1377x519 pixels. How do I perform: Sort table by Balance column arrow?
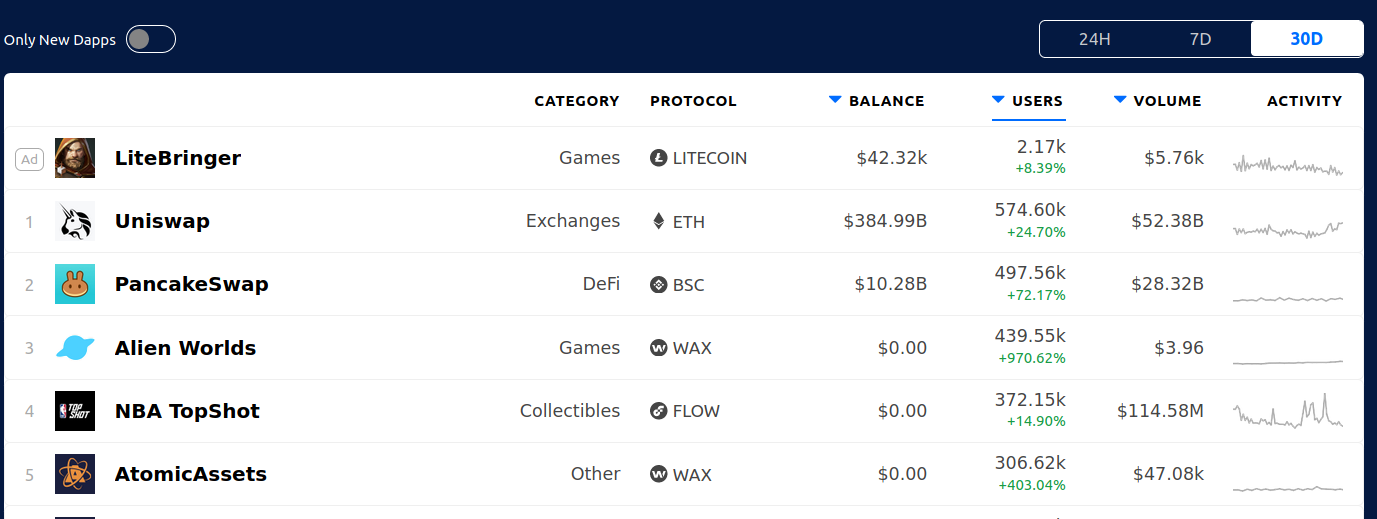pyautogui.click(x=835, y=99)
